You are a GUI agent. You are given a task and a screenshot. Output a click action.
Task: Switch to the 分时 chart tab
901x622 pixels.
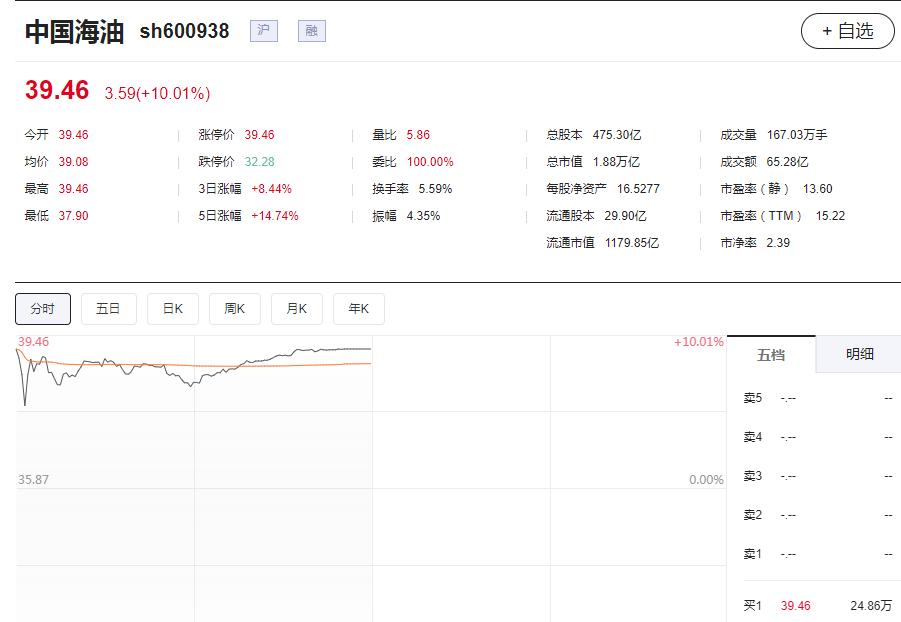[x=43, y=309]
